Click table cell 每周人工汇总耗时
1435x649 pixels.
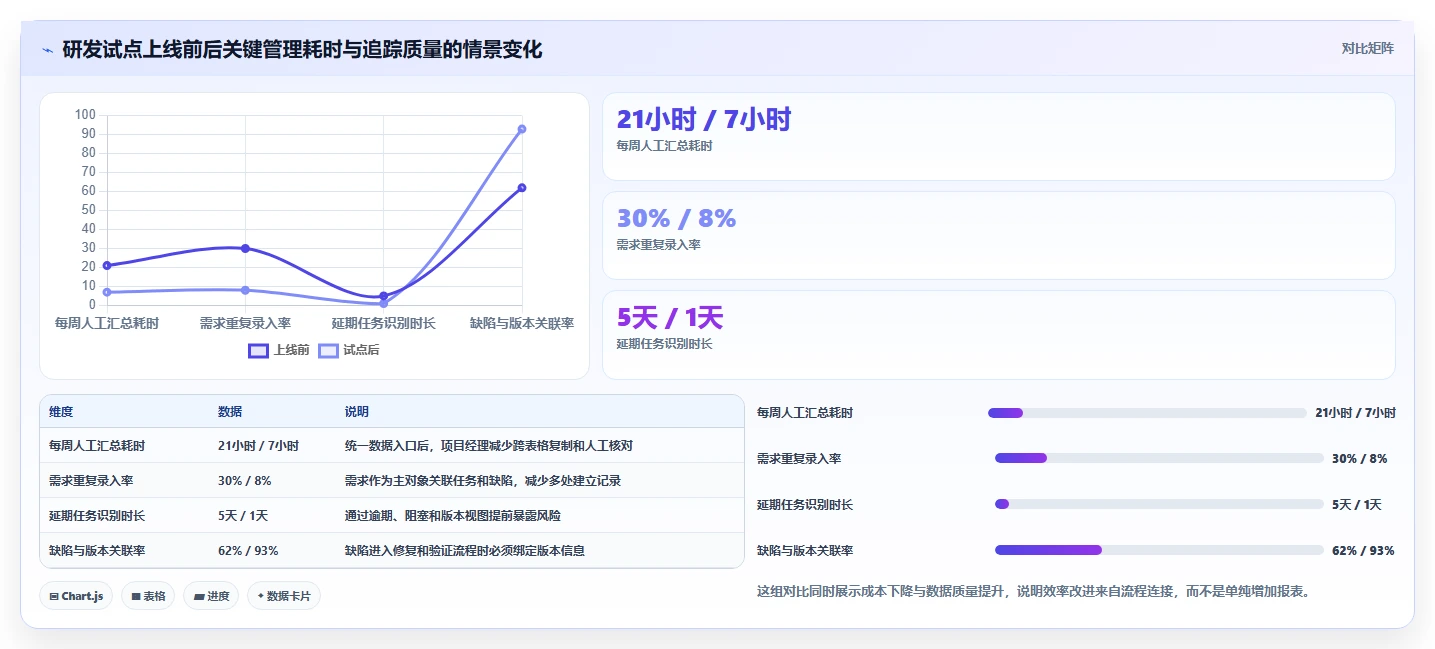point(97,446)
